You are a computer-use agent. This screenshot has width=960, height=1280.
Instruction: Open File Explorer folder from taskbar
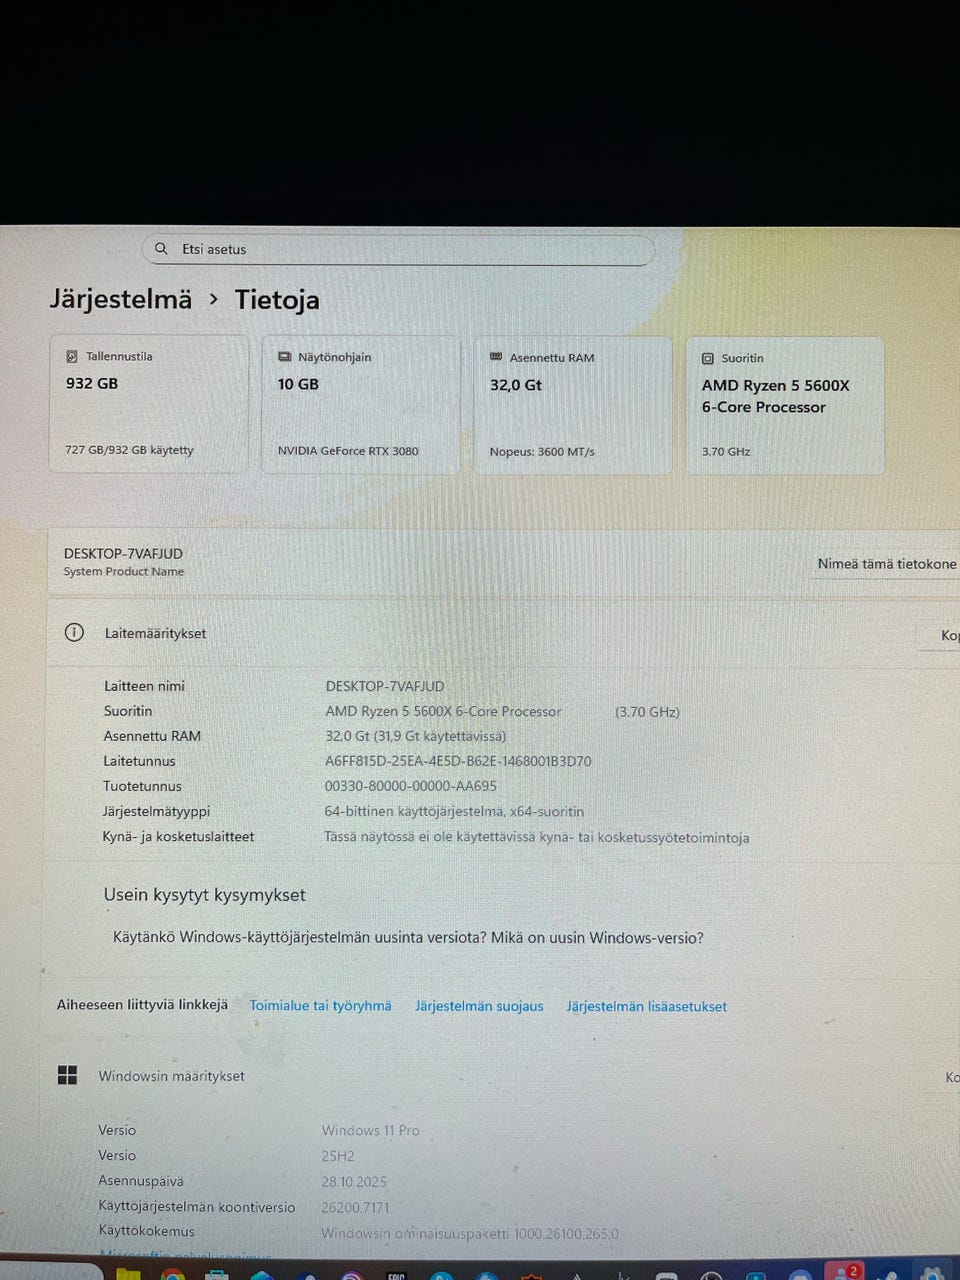pos(127,1274)
